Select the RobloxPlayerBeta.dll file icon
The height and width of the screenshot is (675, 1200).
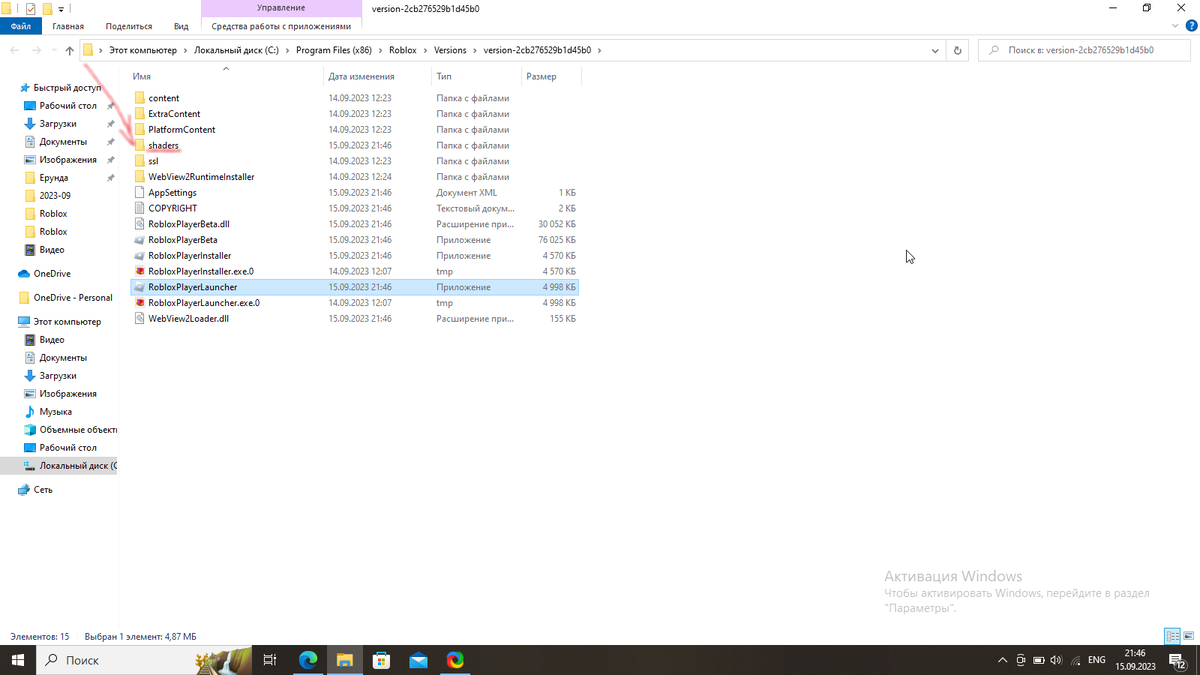tap(139, 224)
